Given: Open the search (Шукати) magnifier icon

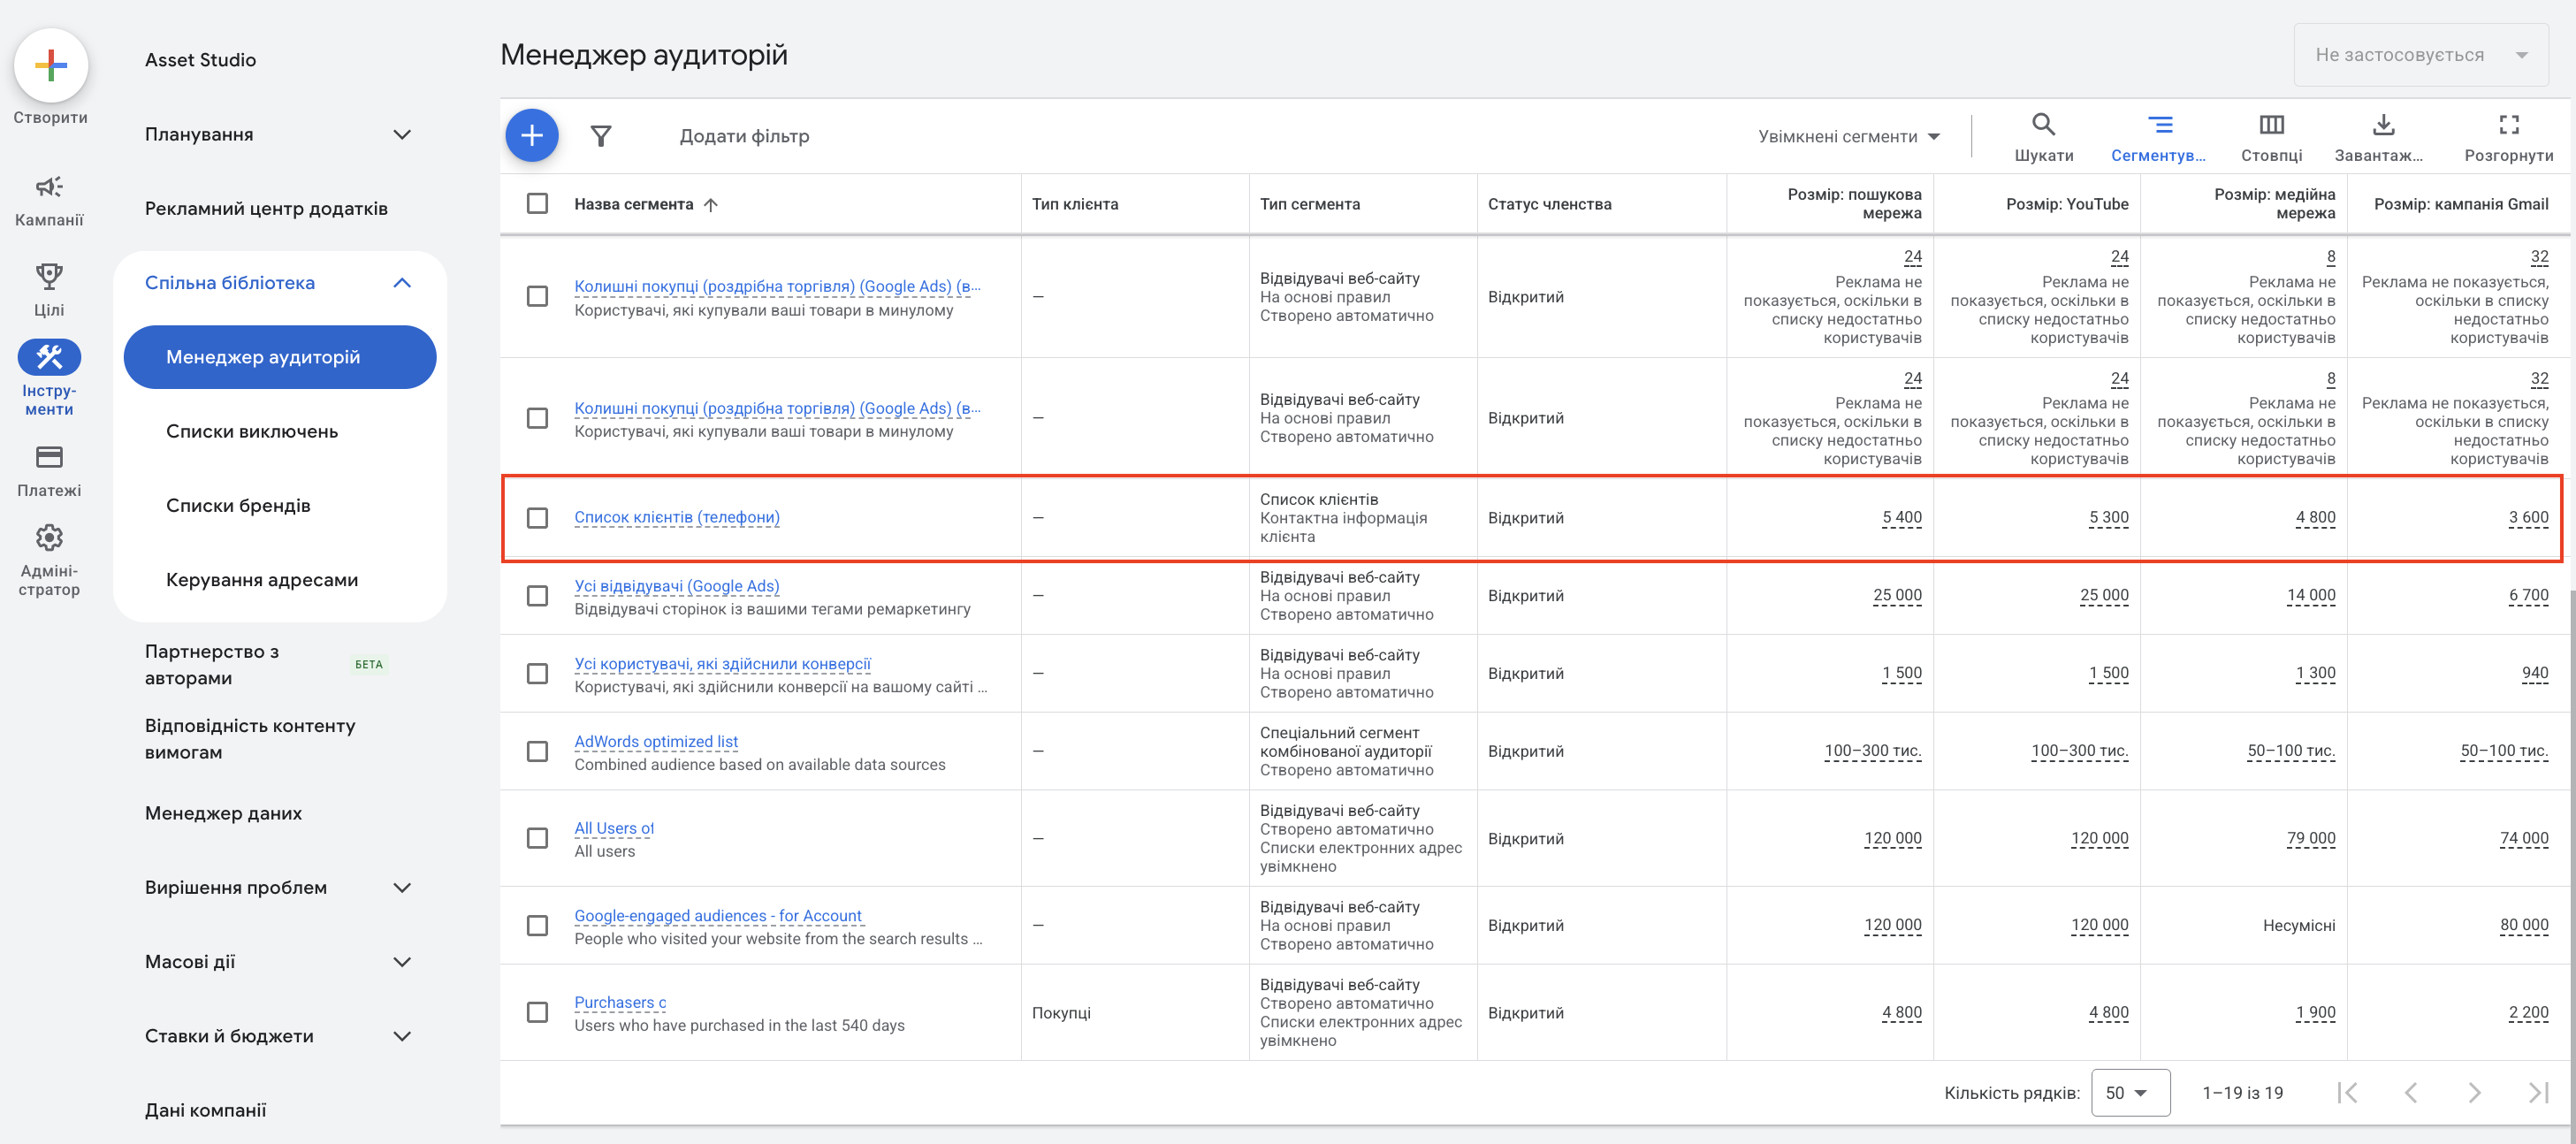Looking at the screenshot, I should pos(2043,125).
